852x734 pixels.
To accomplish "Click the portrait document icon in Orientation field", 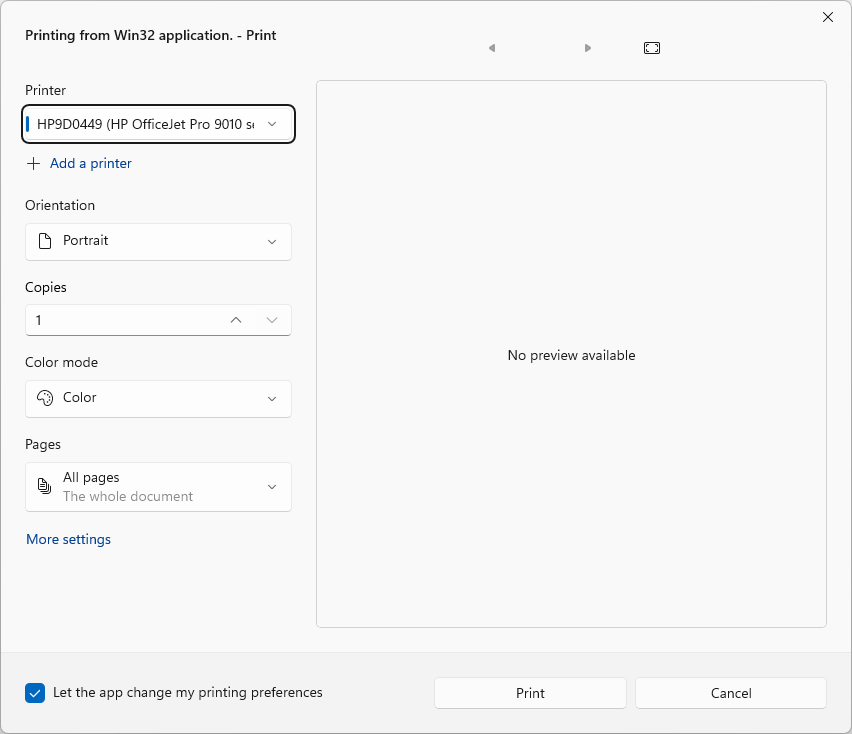I will (x=43, y=241).
